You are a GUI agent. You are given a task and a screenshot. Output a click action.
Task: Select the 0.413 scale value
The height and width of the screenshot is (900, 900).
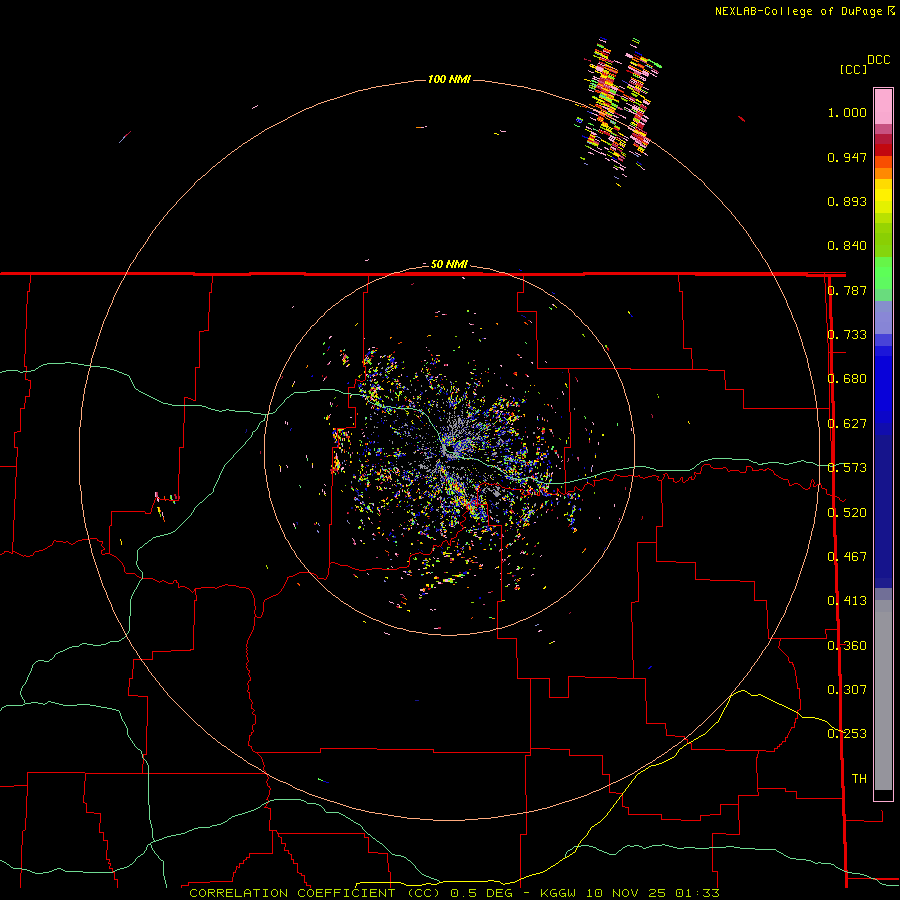pyautogui.click(x=847, y=601)
